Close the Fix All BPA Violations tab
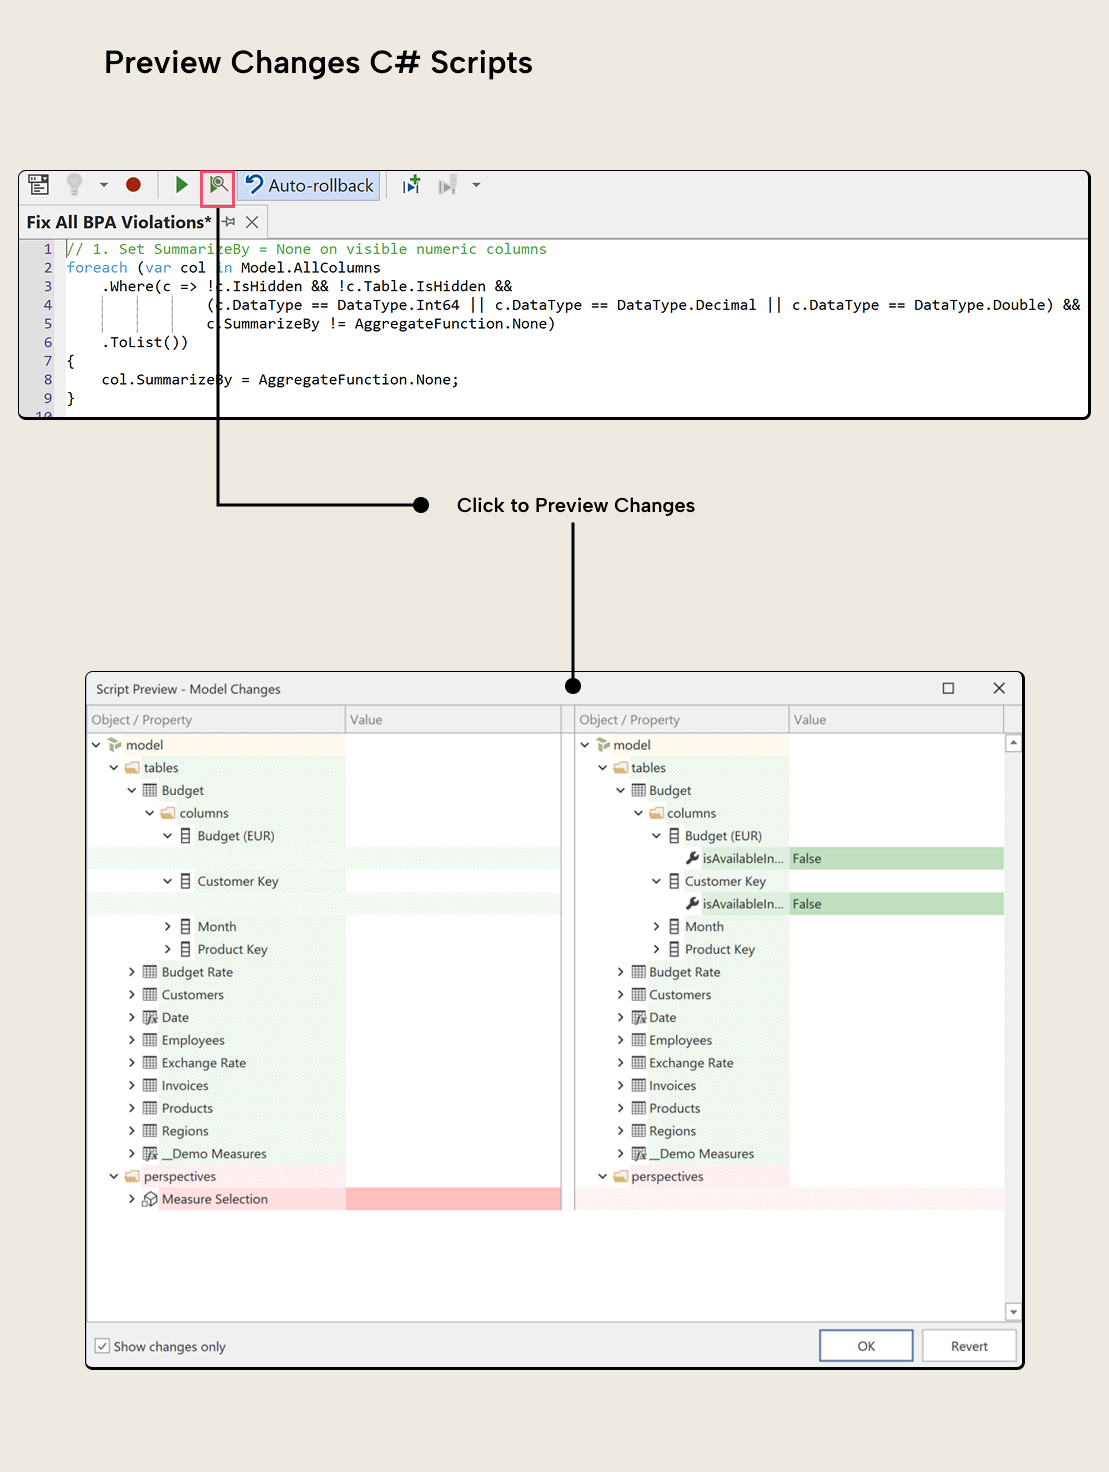The image size is (1109, 1472). tap(251, 222)
